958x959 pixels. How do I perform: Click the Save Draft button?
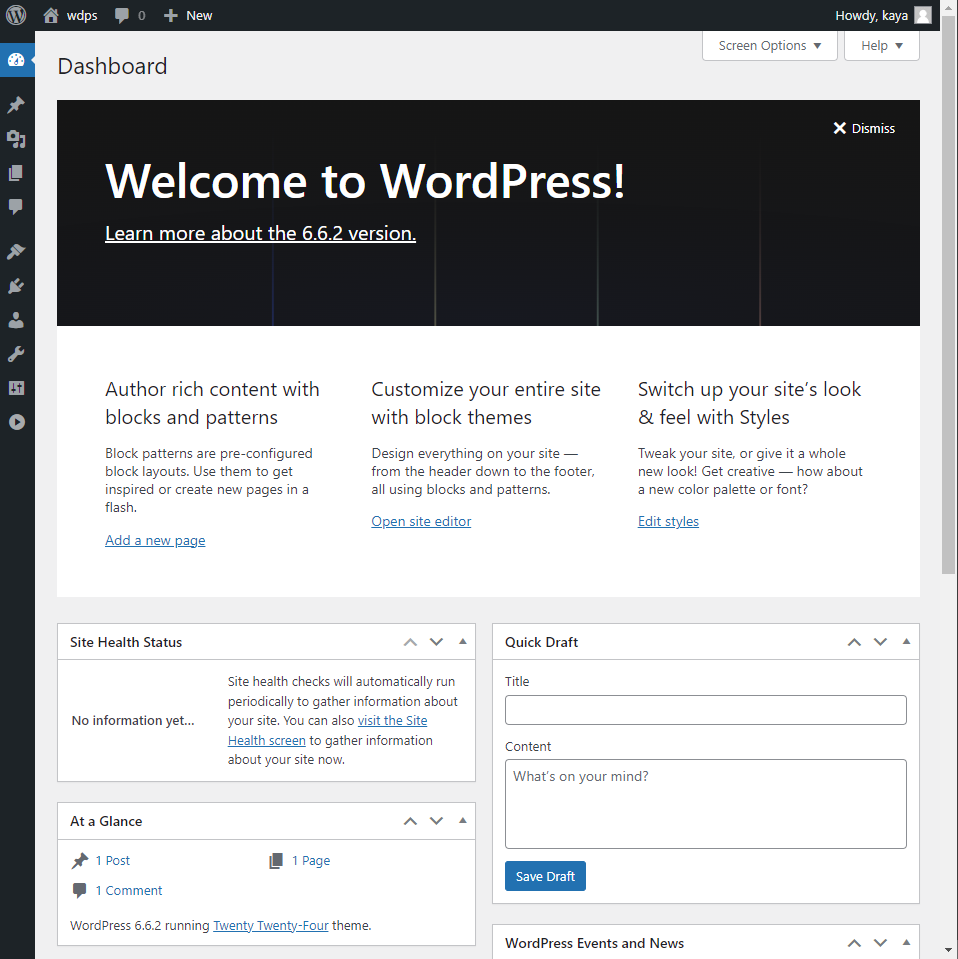545,876
